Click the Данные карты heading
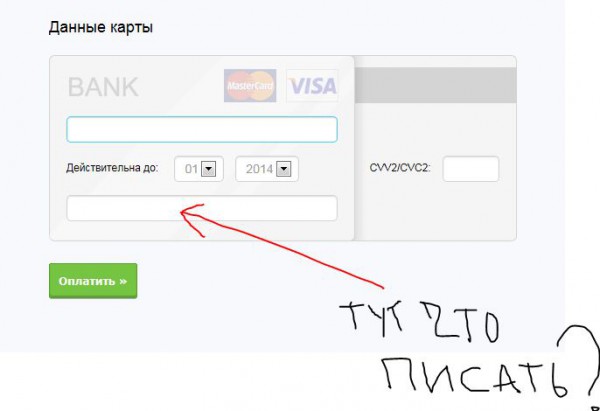Screen dimensions: 600x411 coord(101,28)
